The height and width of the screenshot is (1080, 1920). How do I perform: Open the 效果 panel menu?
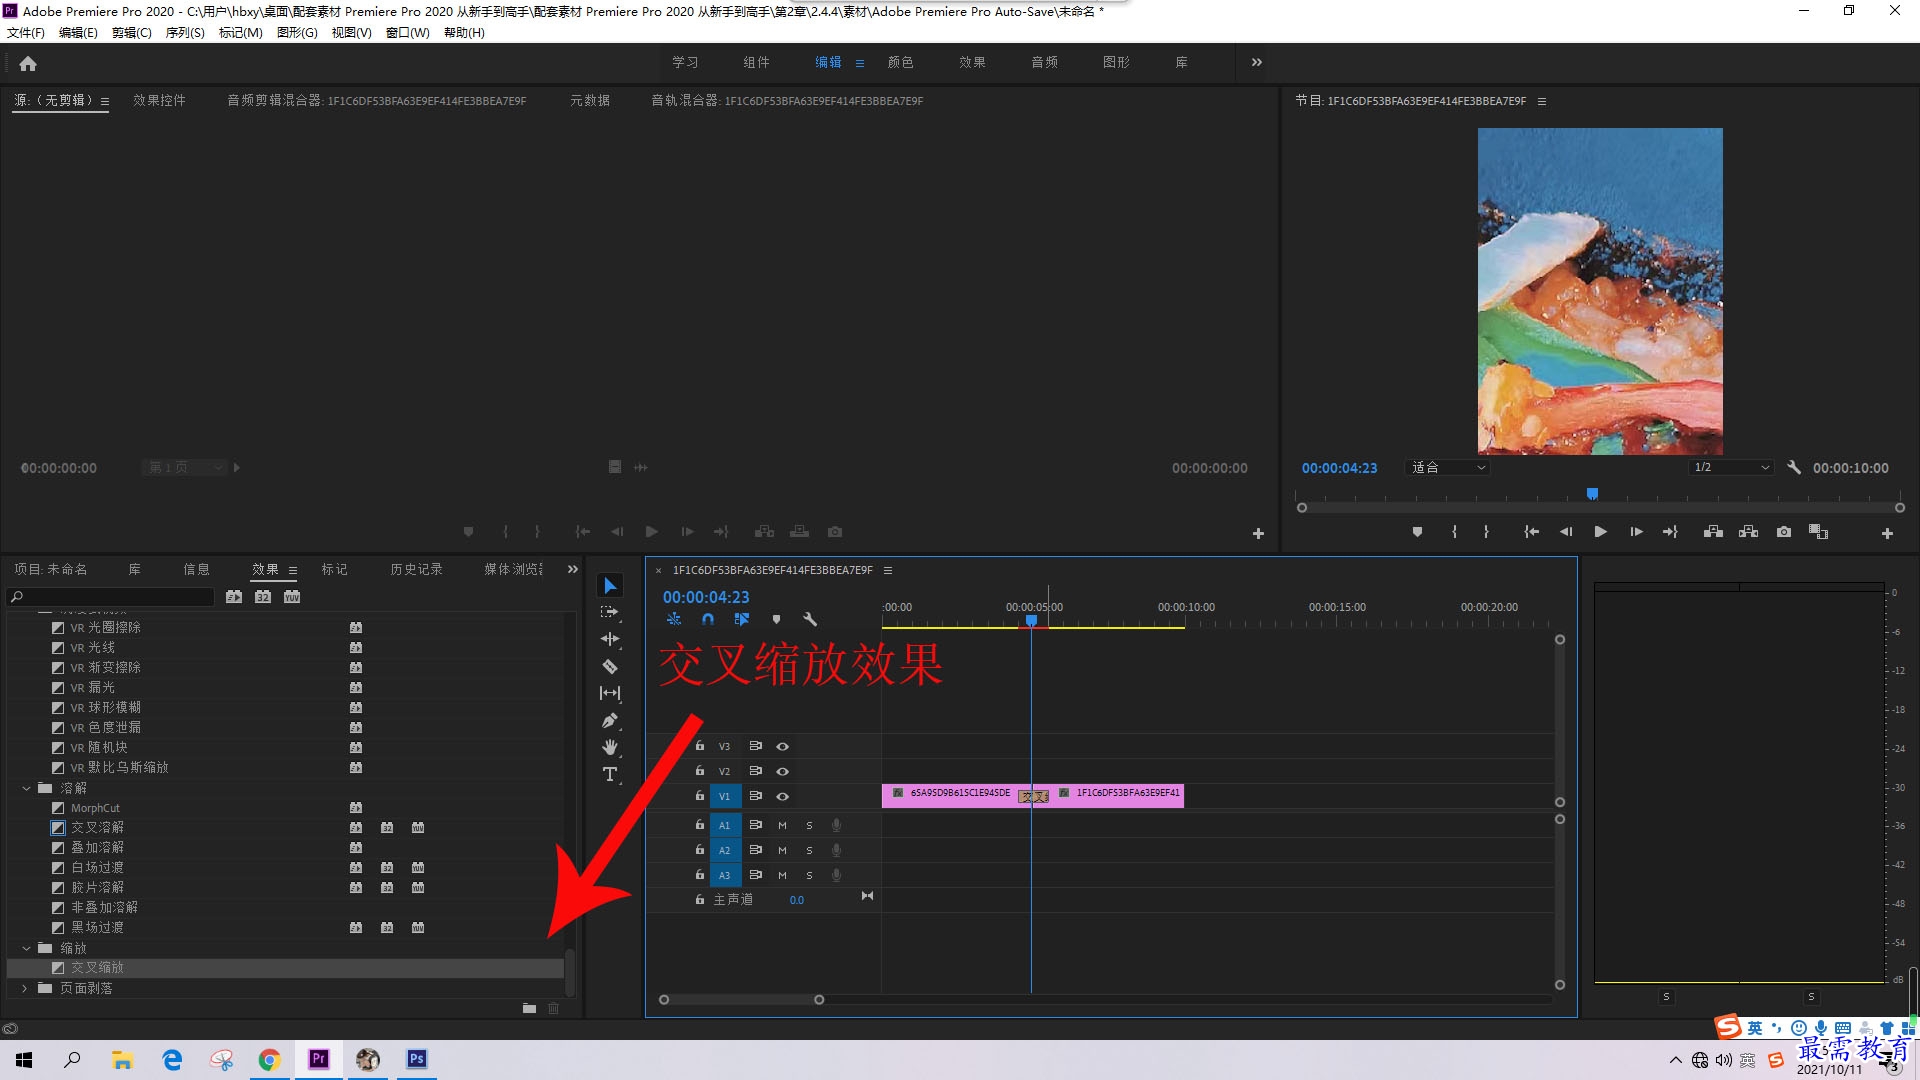(x=293, y=570)
